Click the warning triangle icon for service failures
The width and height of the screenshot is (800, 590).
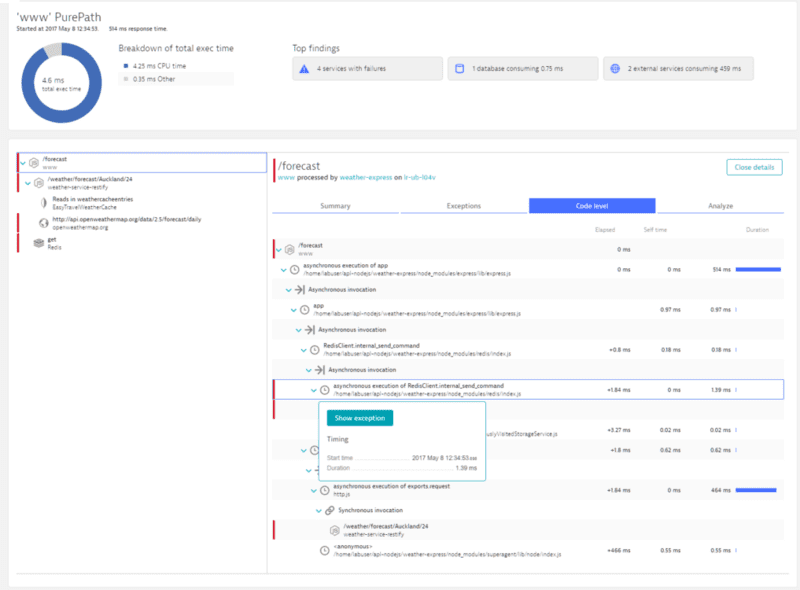click(x=304, y=69)
